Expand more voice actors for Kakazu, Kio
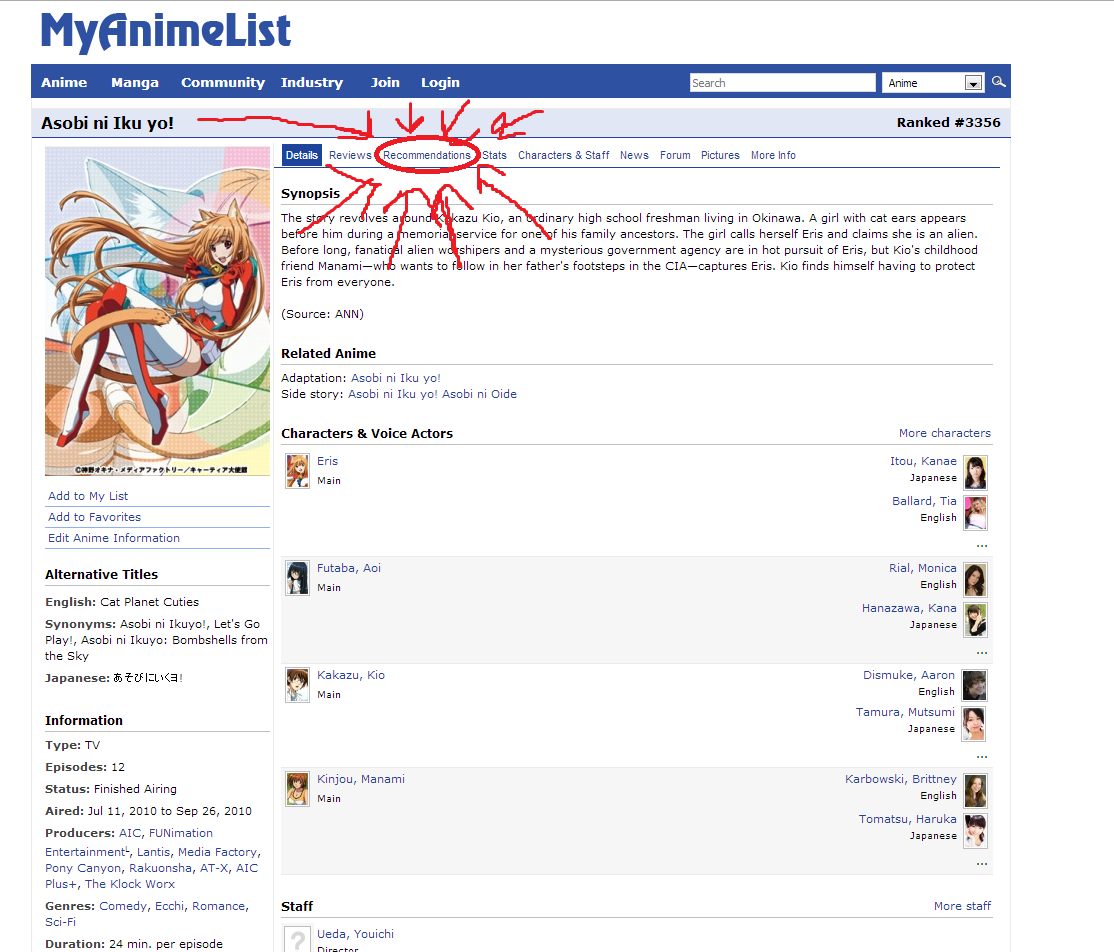1114x952 pixels. click(x=982, y=757)
